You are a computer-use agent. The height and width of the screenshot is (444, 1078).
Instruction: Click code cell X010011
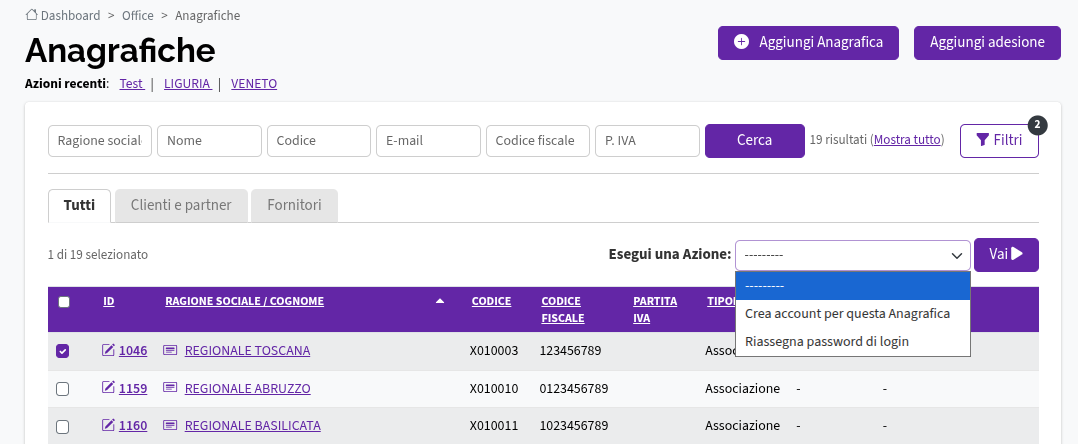494,425
